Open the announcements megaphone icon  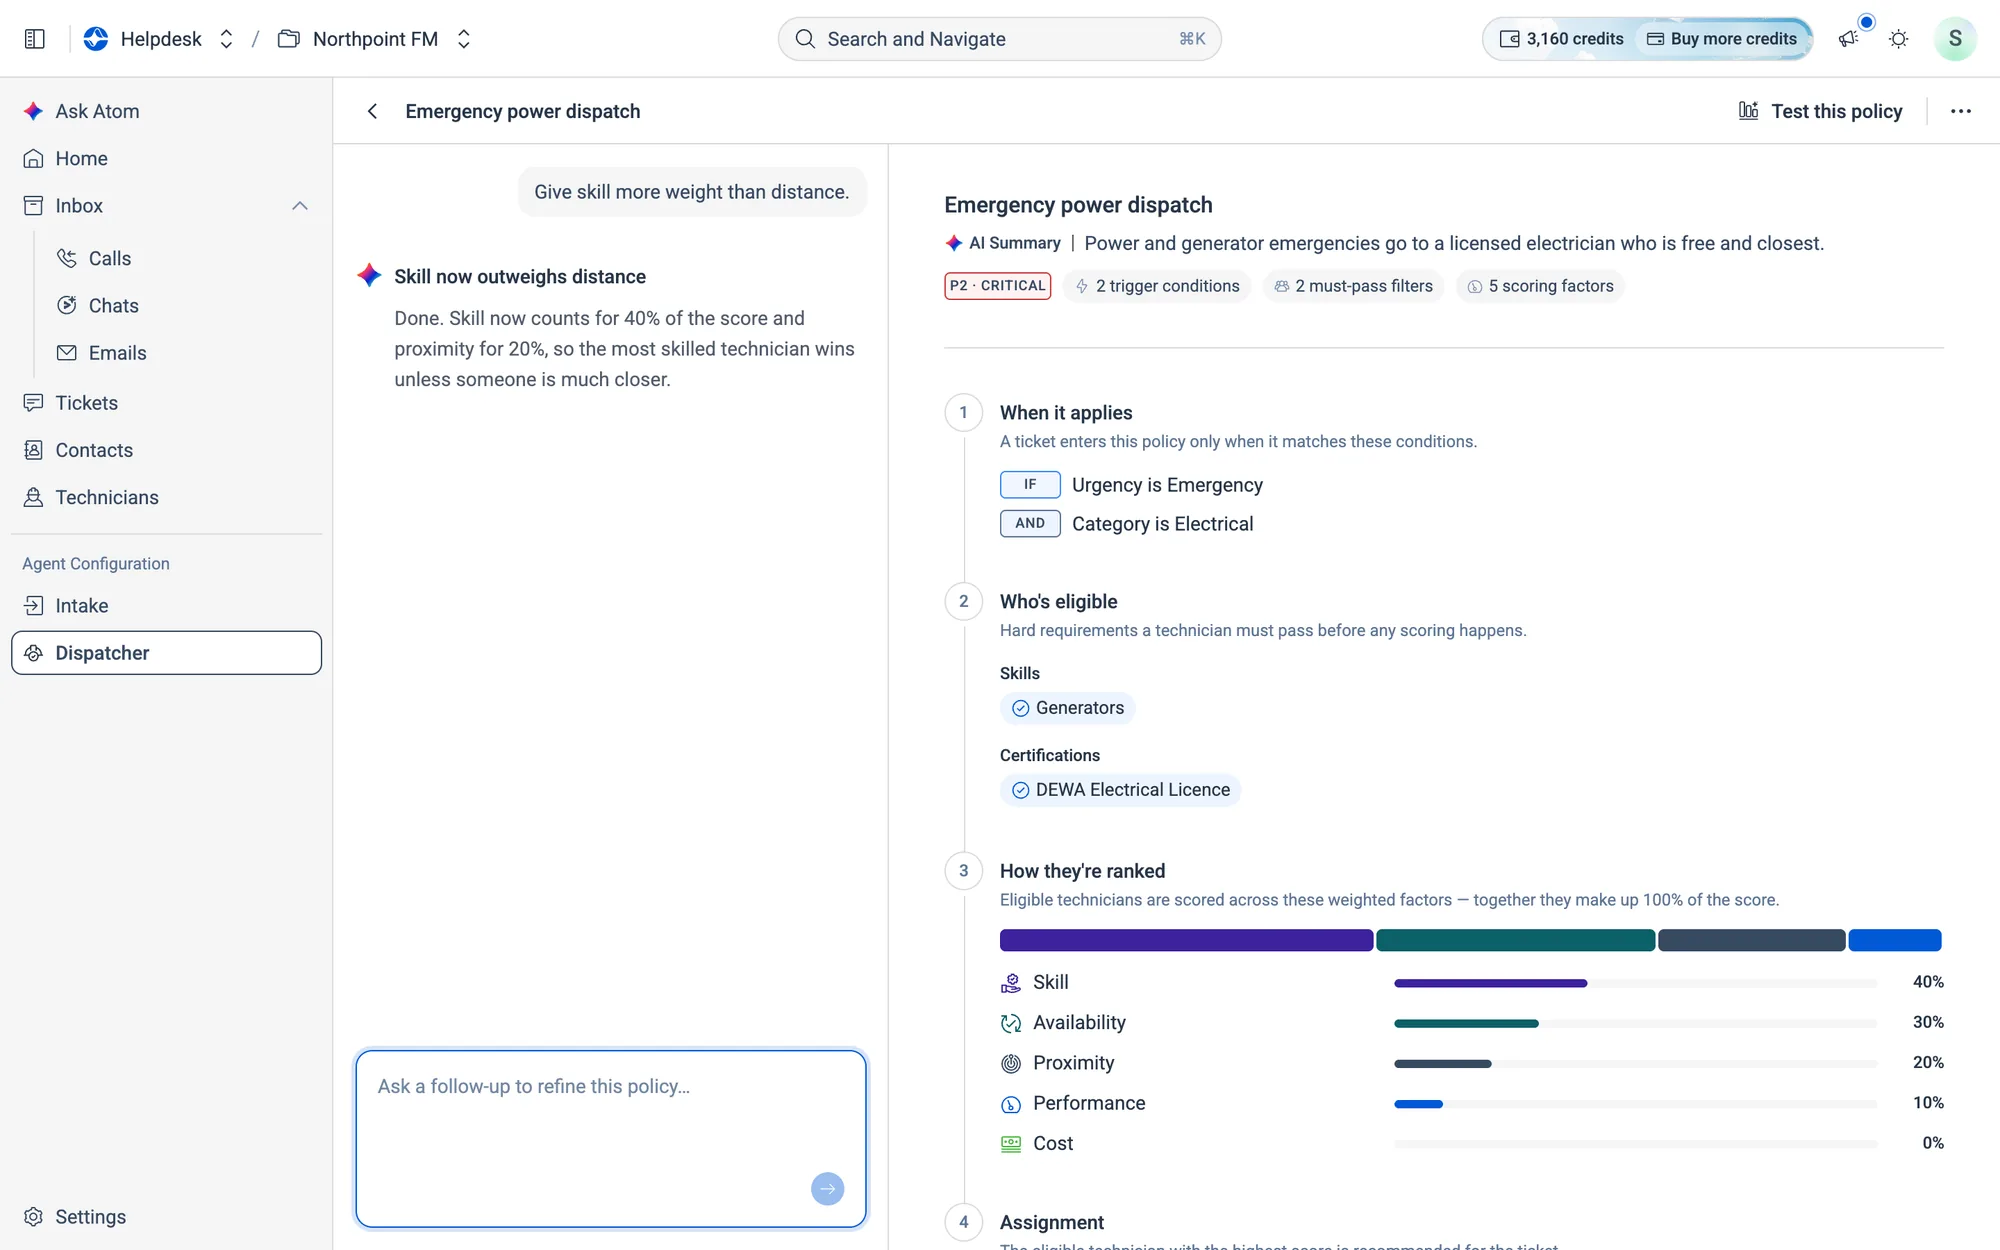[1849, 39]
